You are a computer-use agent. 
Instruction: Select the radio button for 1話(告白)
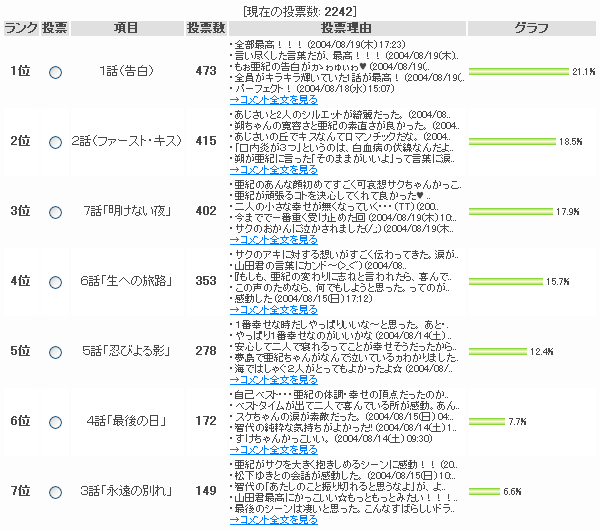pos(55,72)
